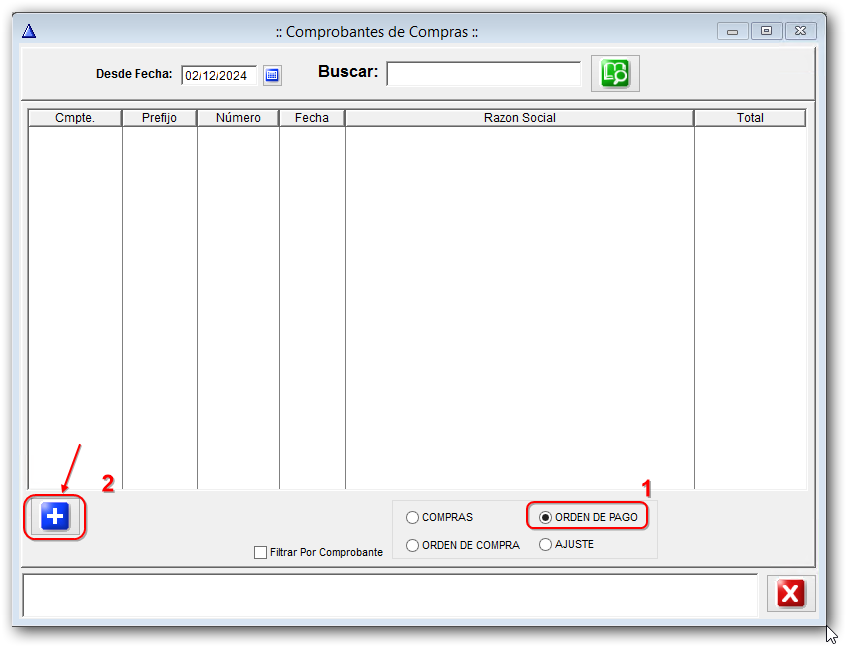Click the red X exit button

coord(790,594)
